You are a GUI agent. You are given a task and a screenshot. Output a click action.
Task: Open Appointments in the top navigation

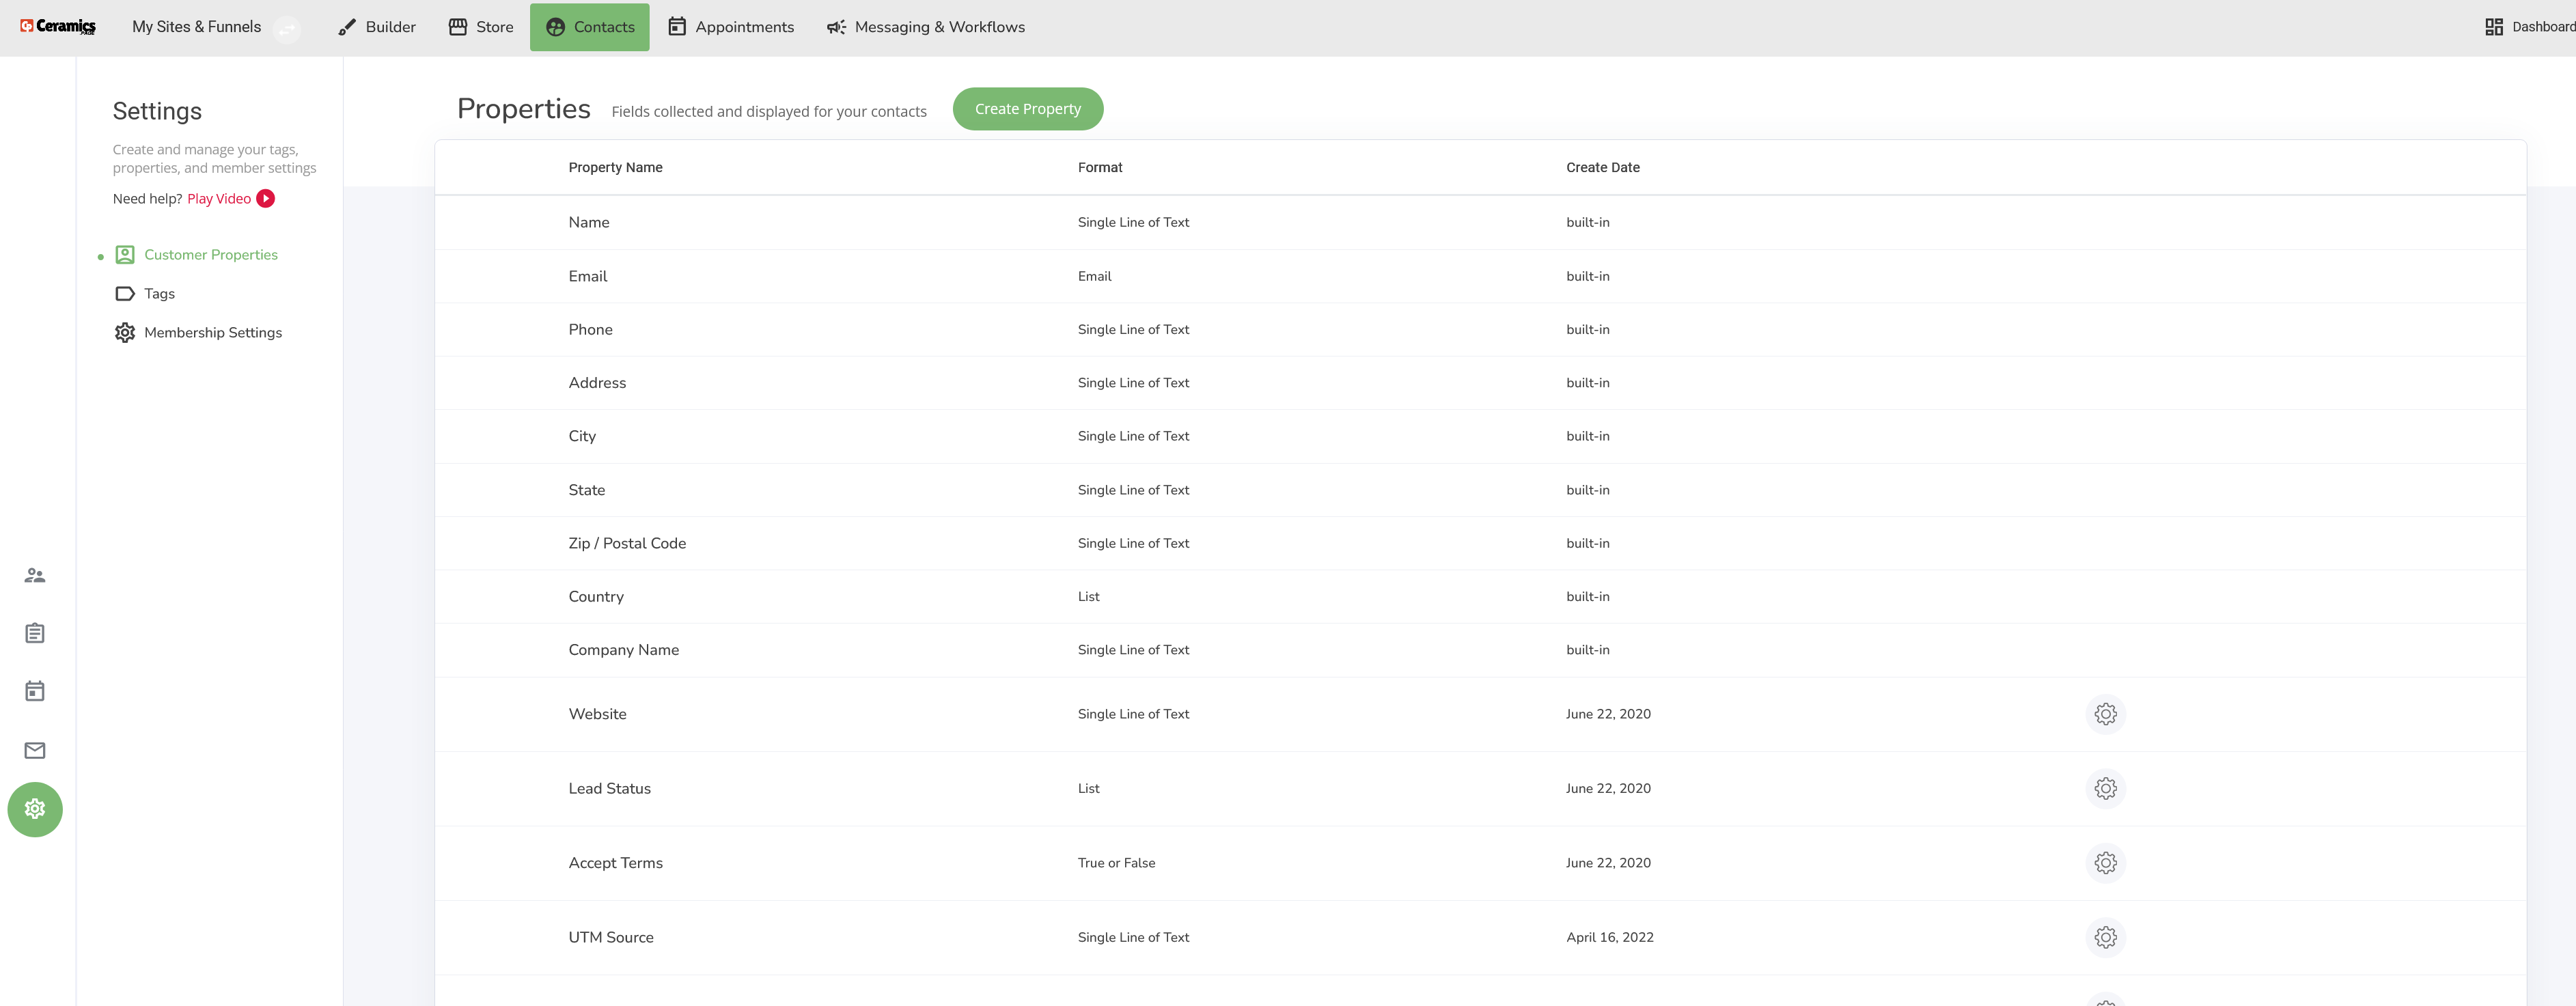point(731,27)
